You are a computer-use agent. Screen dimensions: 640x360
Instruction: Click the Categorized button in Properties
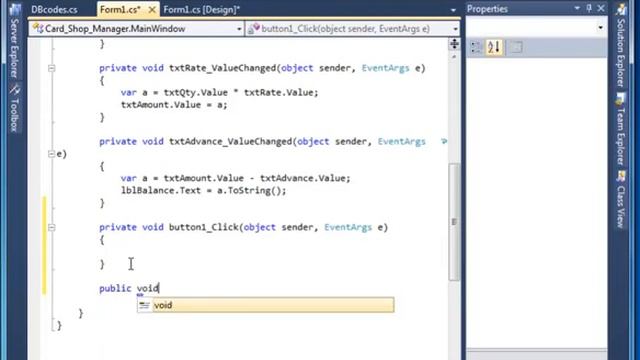tap(476, 47)
